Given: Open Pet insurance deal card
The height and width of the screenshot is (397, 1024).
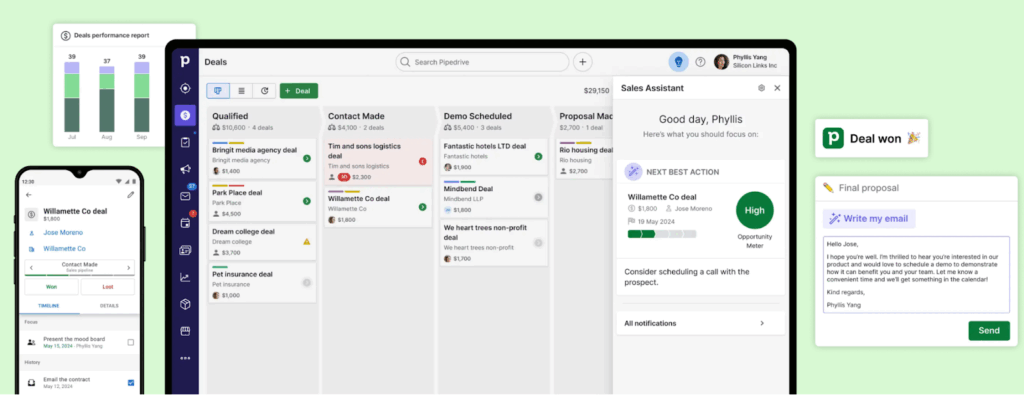Looking at the screenshot, I should [x=263, y=282].
